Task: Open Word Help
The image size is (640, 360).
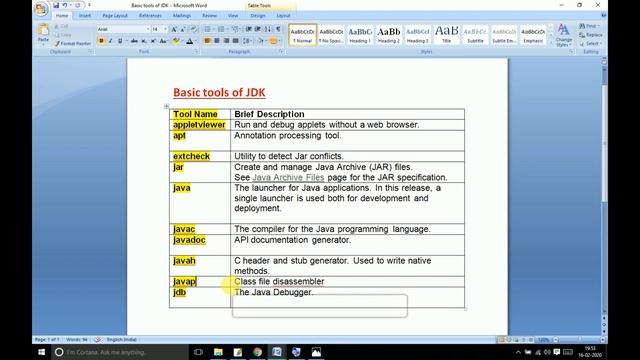Action: (604, 16)
